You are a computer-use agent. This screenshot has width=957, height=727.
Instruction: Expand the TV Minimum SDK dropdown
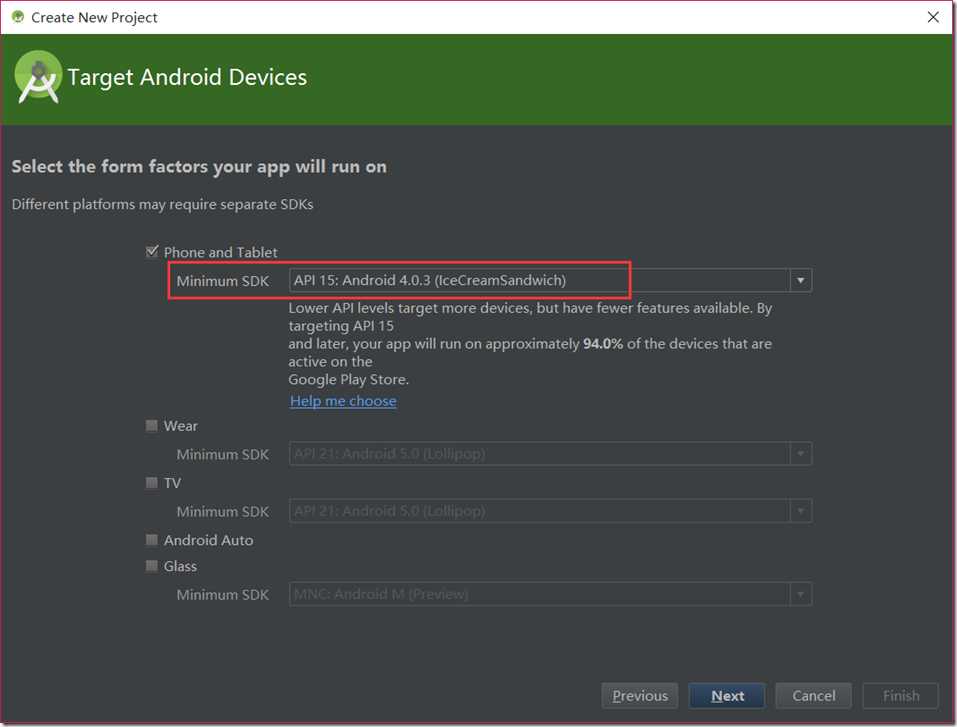(x=800, y=511)
